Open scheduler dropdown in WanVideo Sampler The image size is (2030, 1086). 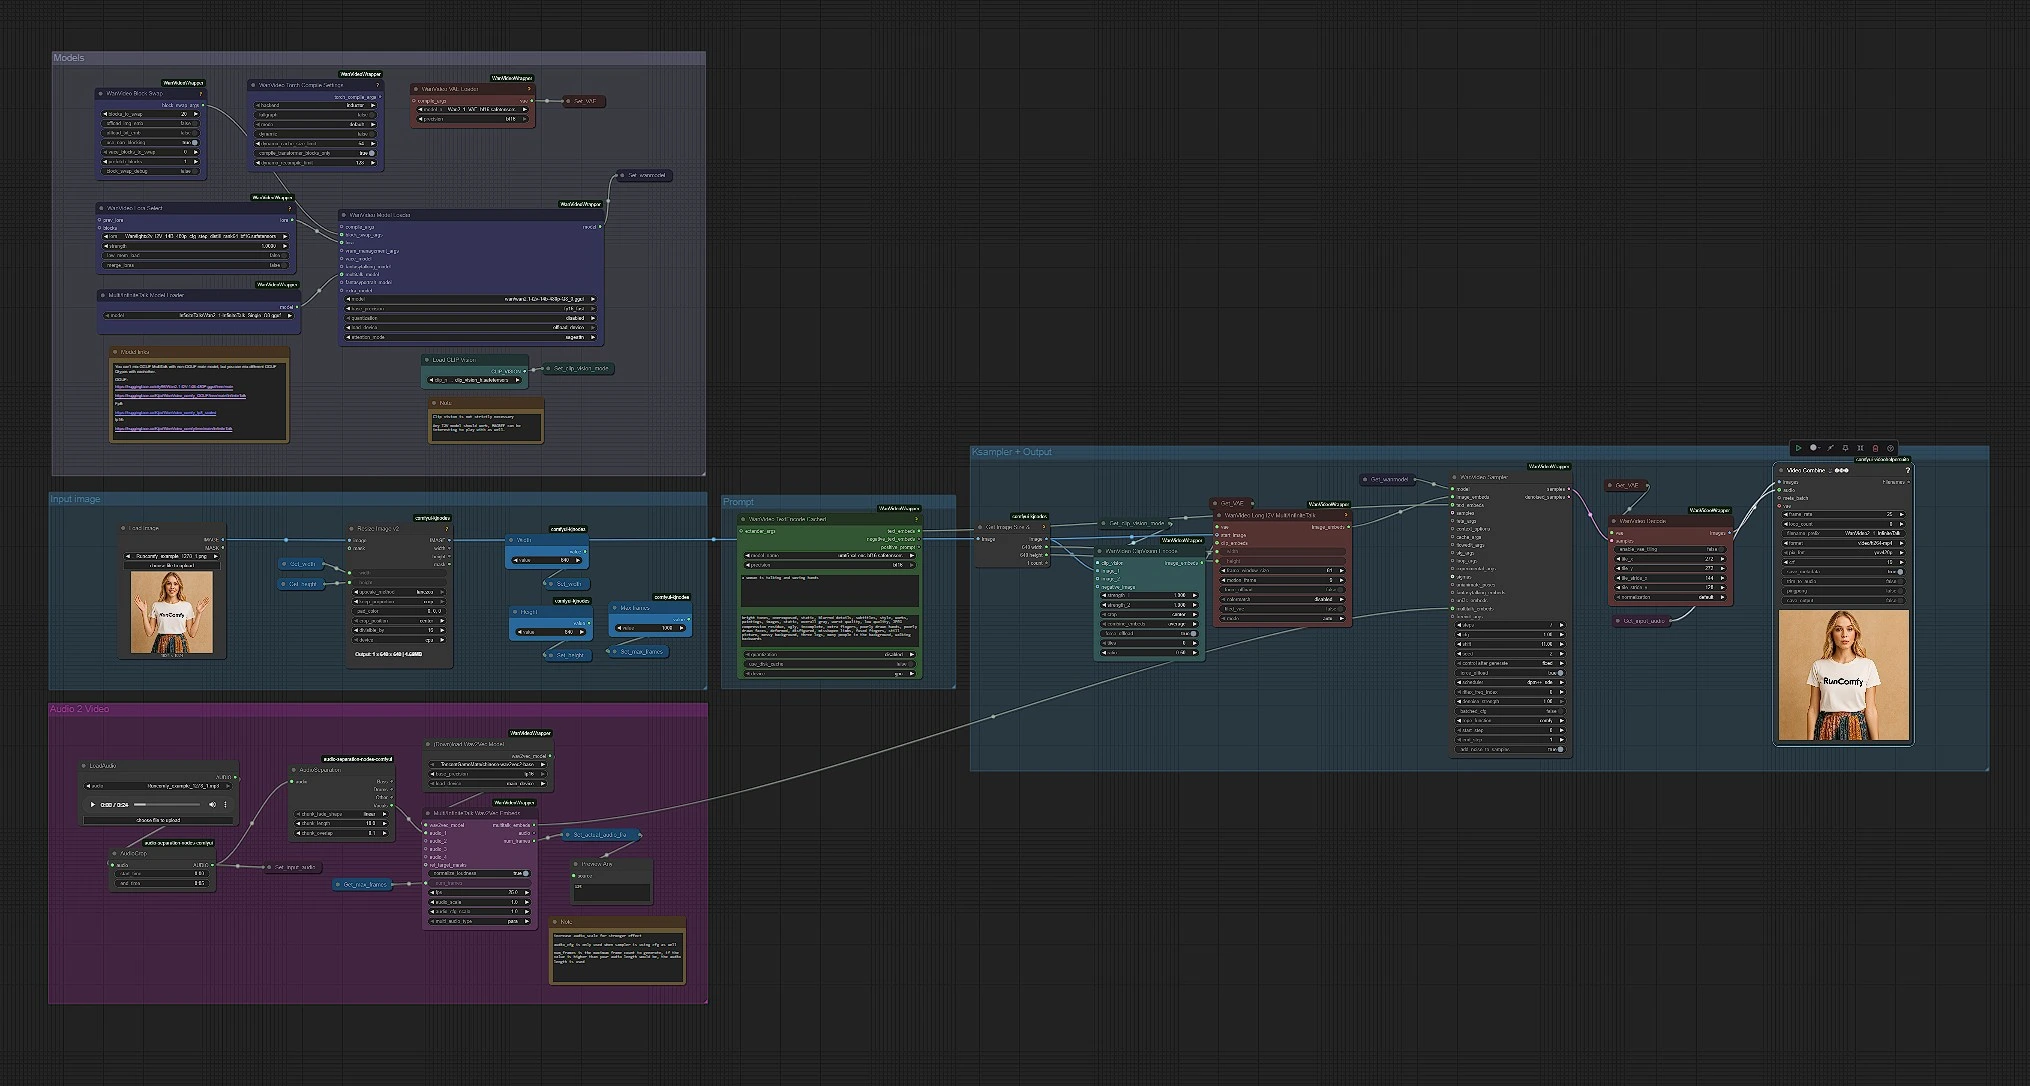tap(1510, 682)
